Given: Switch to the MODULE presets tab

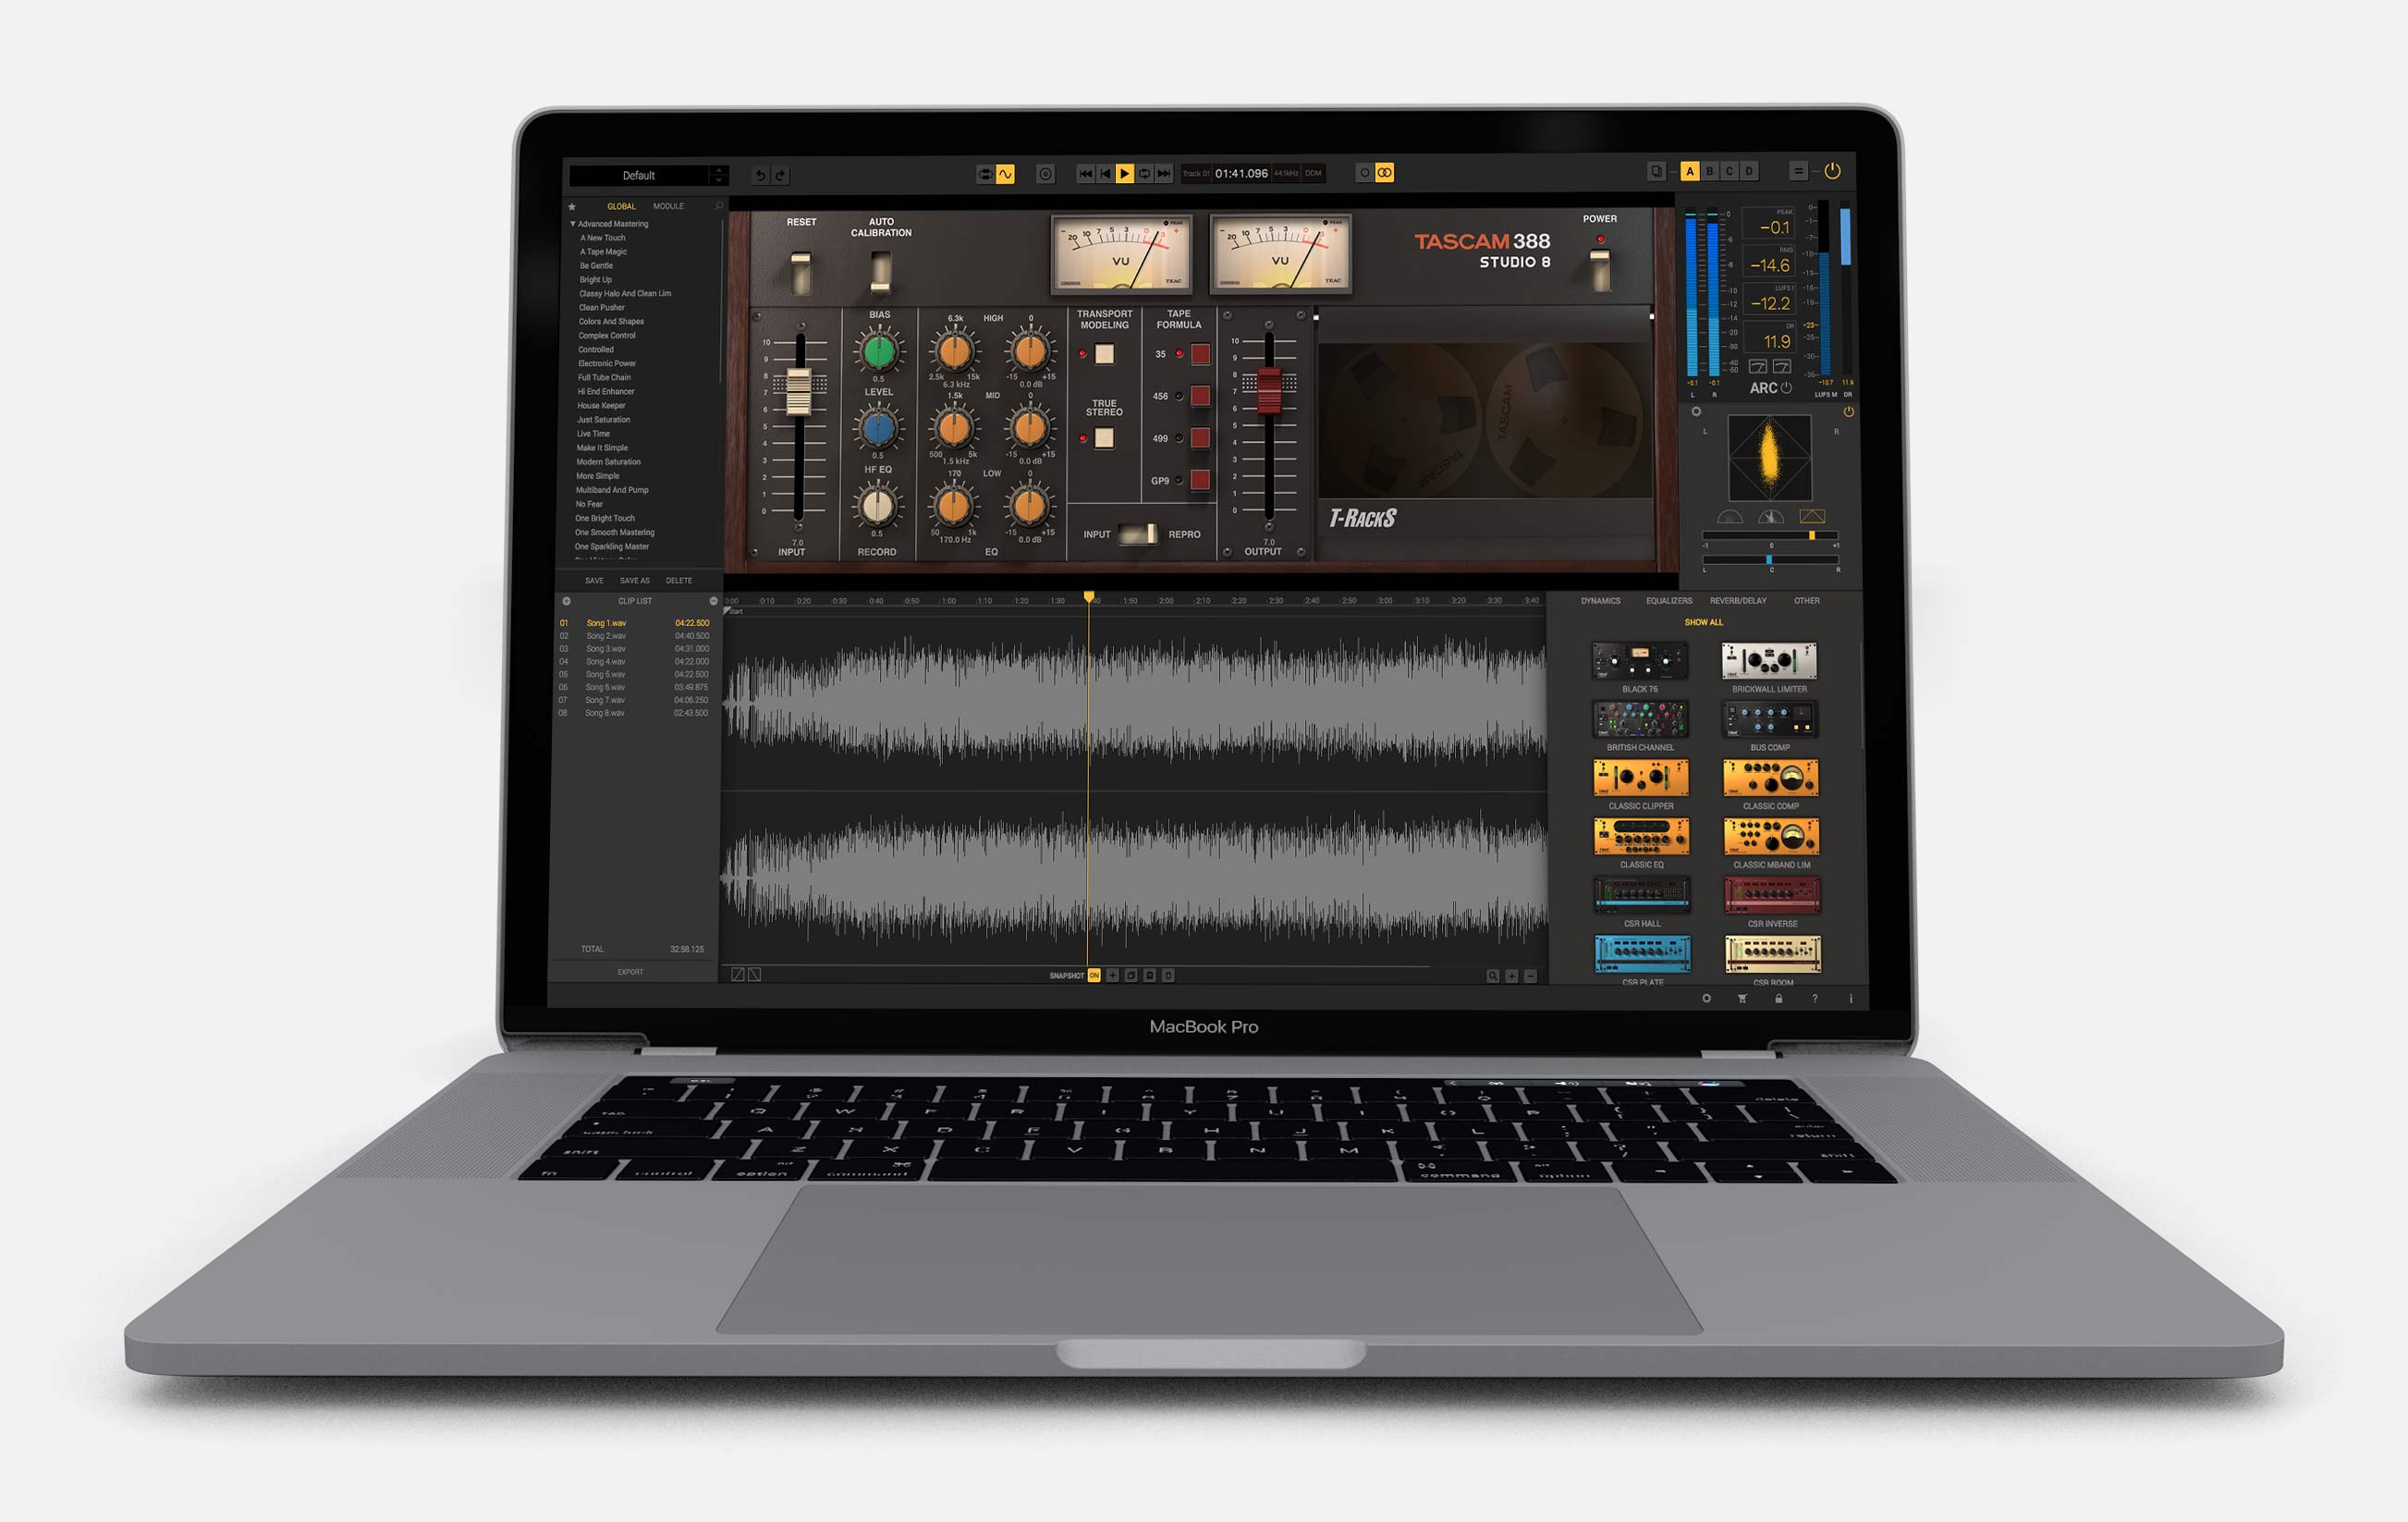Looking at the screenshot, I should [x=668, y=207].
